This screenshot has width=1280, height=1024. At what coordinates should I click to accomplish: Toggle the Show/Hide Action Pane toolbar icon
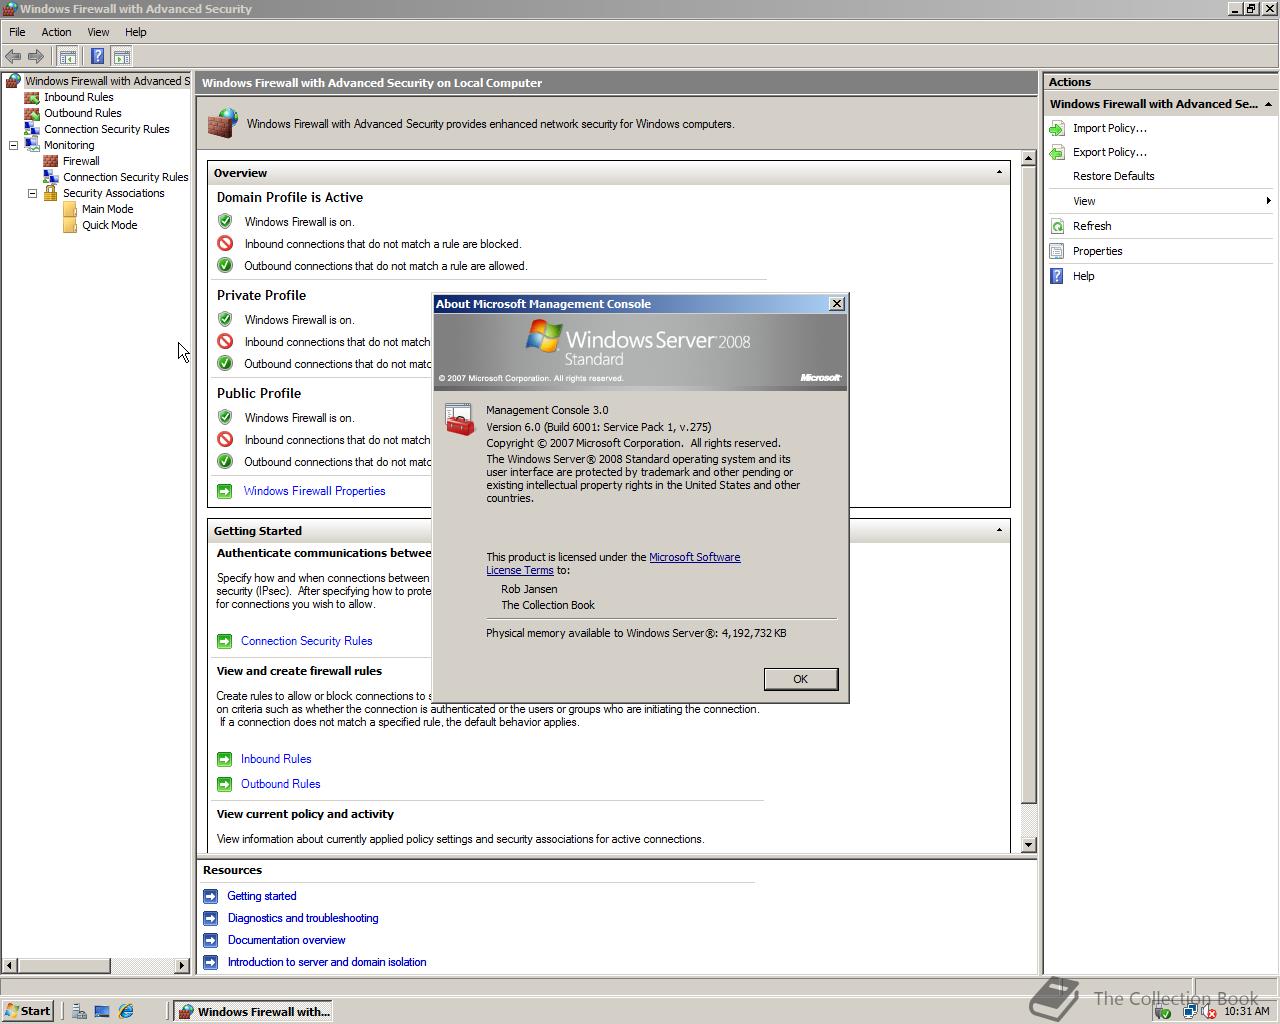pyautogui.click(x=122, y=57)
